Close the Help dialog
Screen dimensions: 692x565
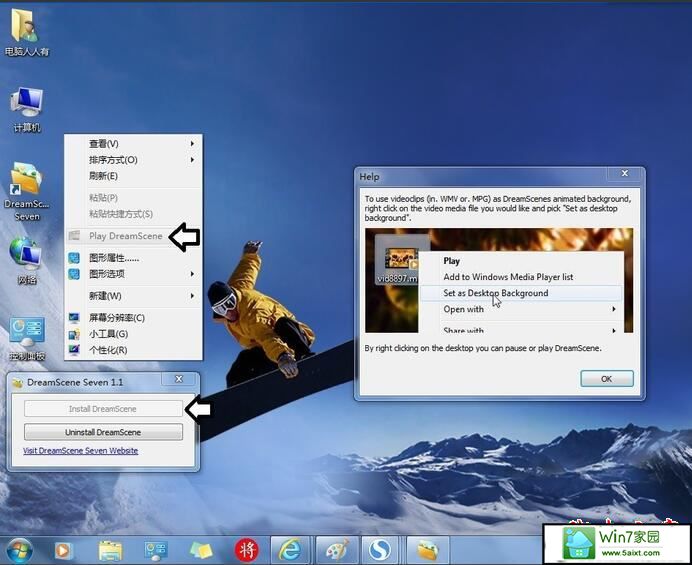[624, 173]
